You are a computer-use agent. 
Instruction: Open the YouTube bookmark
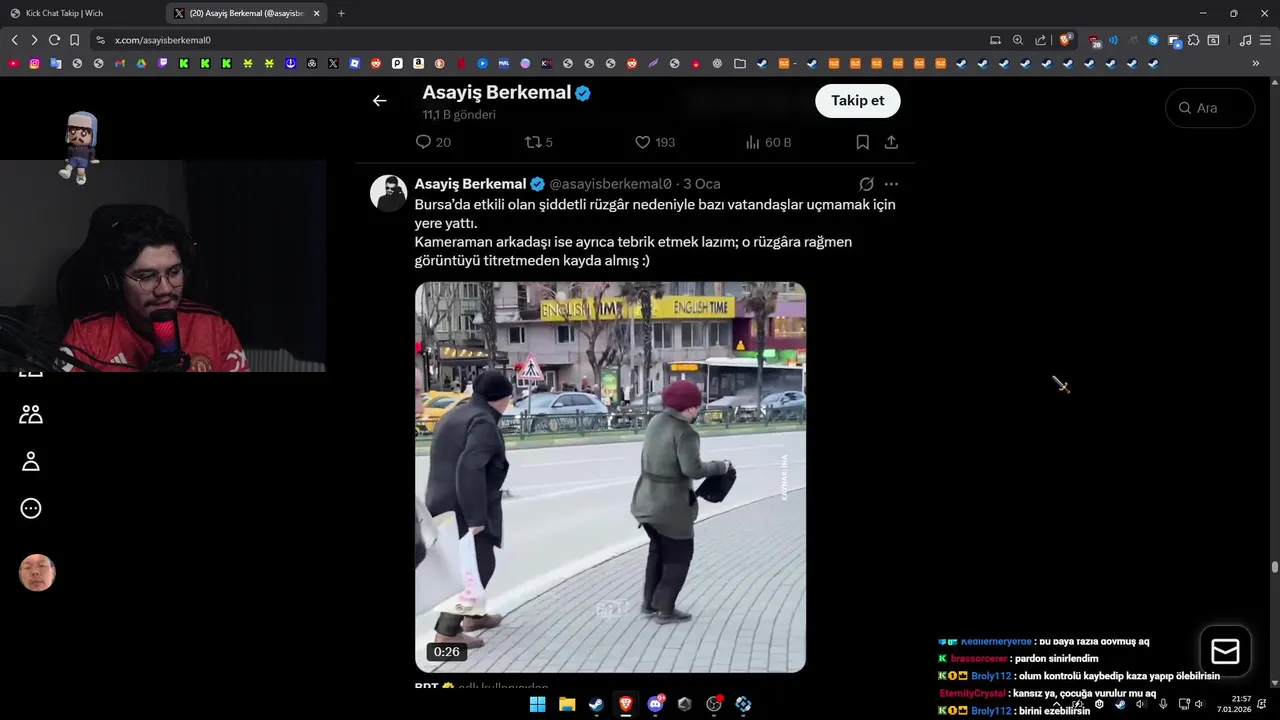coord(13,63)
